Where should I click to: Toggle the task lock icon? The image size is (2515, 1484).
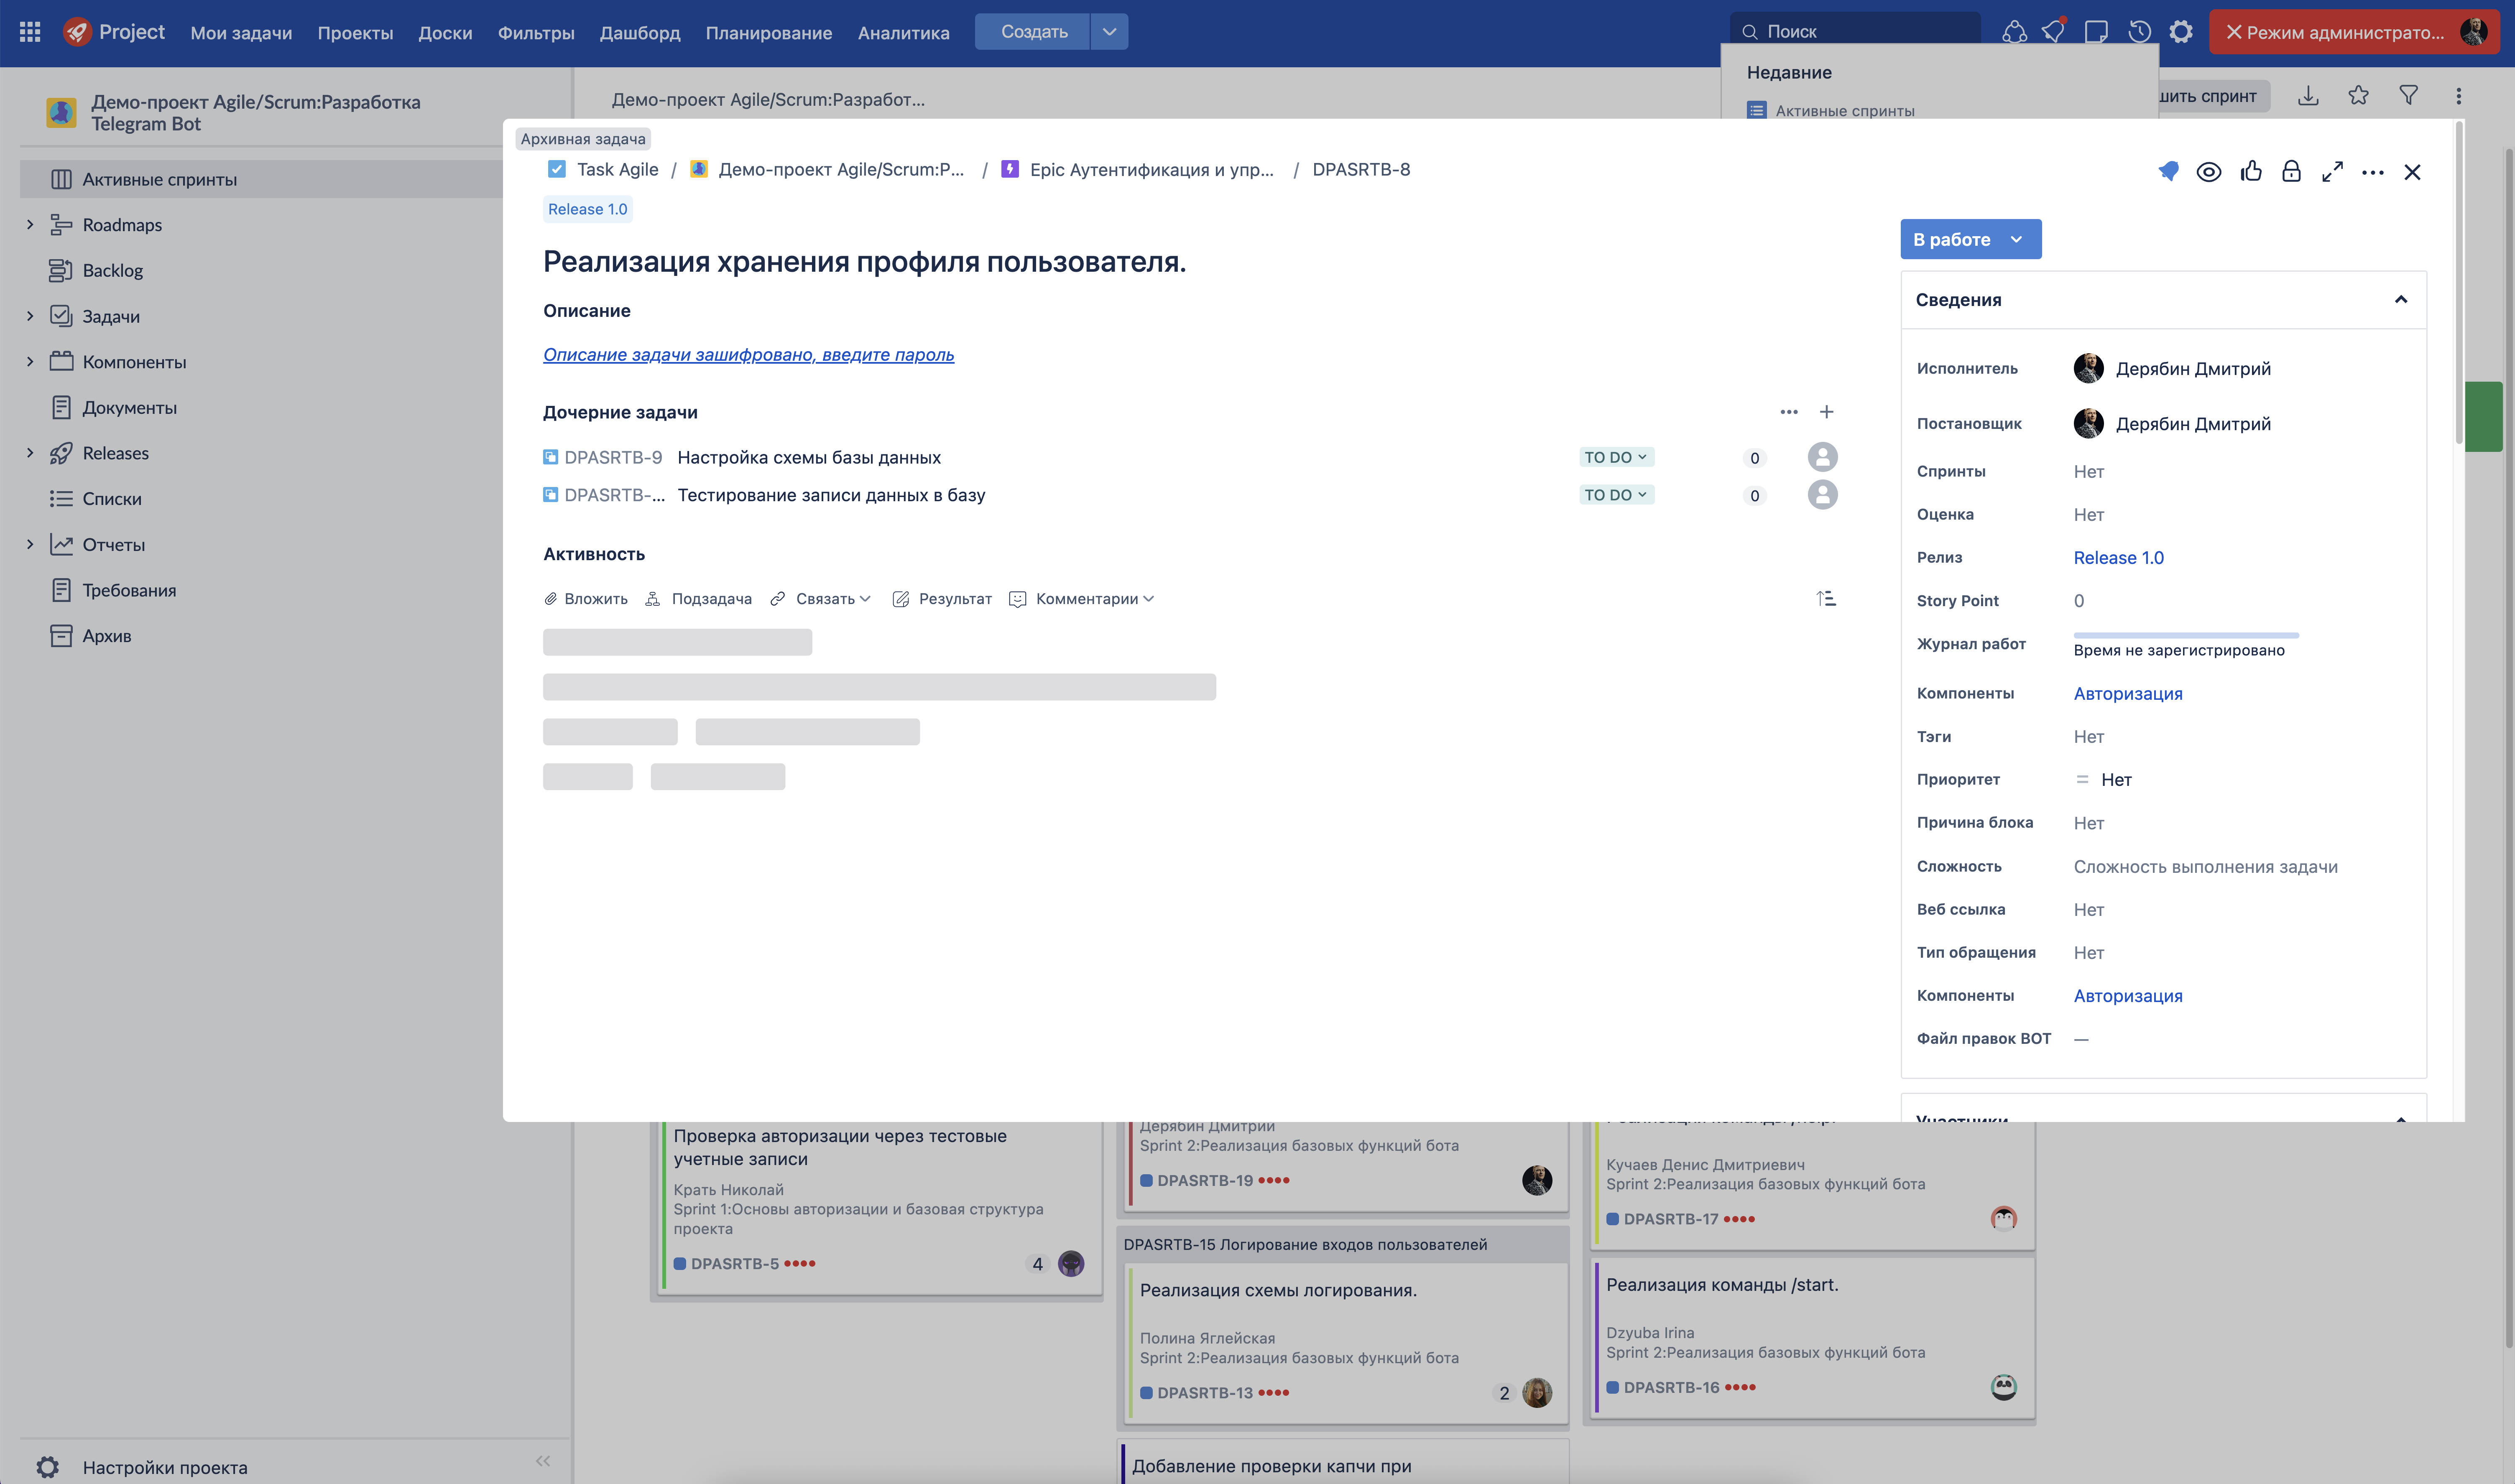2291,172
